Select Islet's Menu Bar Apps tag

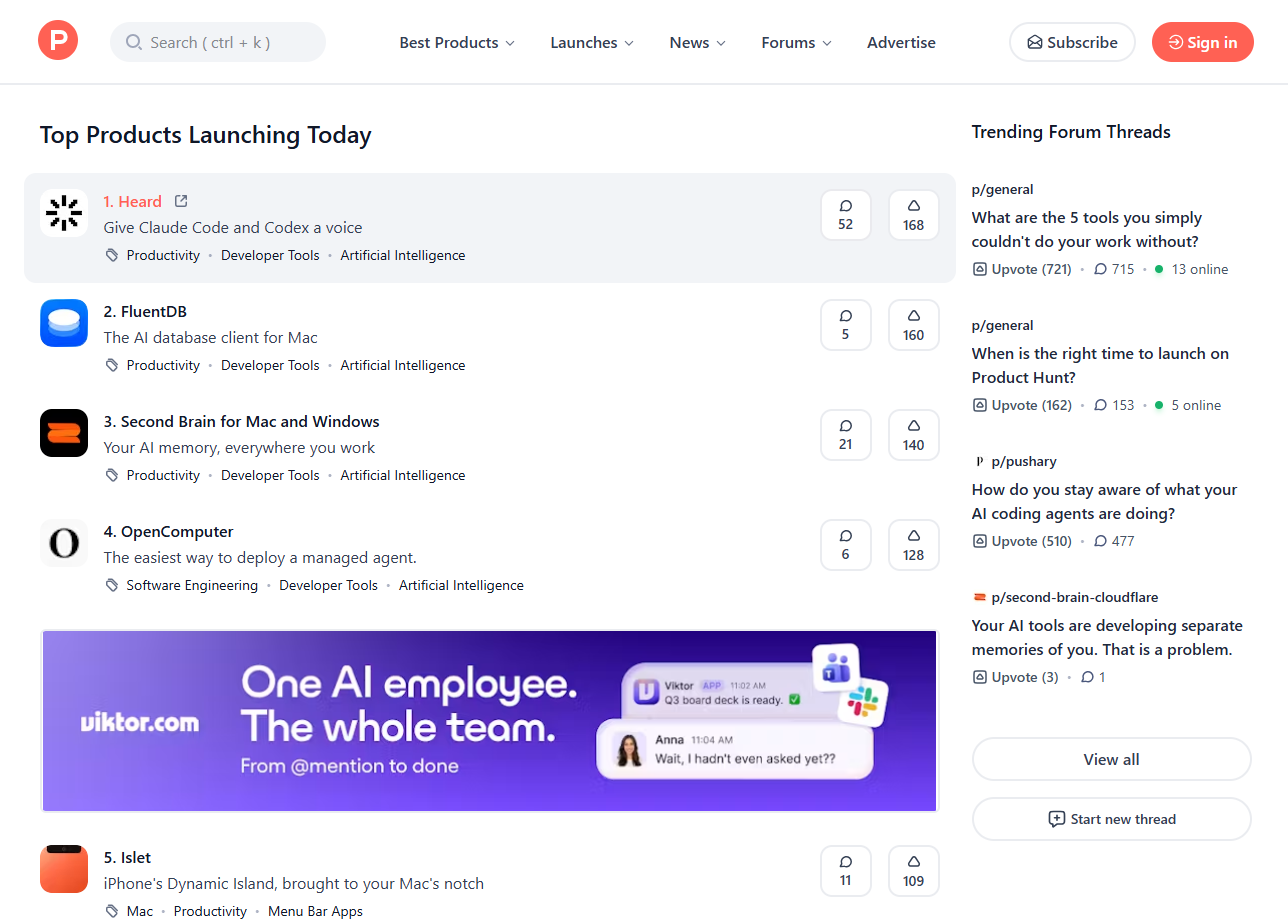click(315, 911)
